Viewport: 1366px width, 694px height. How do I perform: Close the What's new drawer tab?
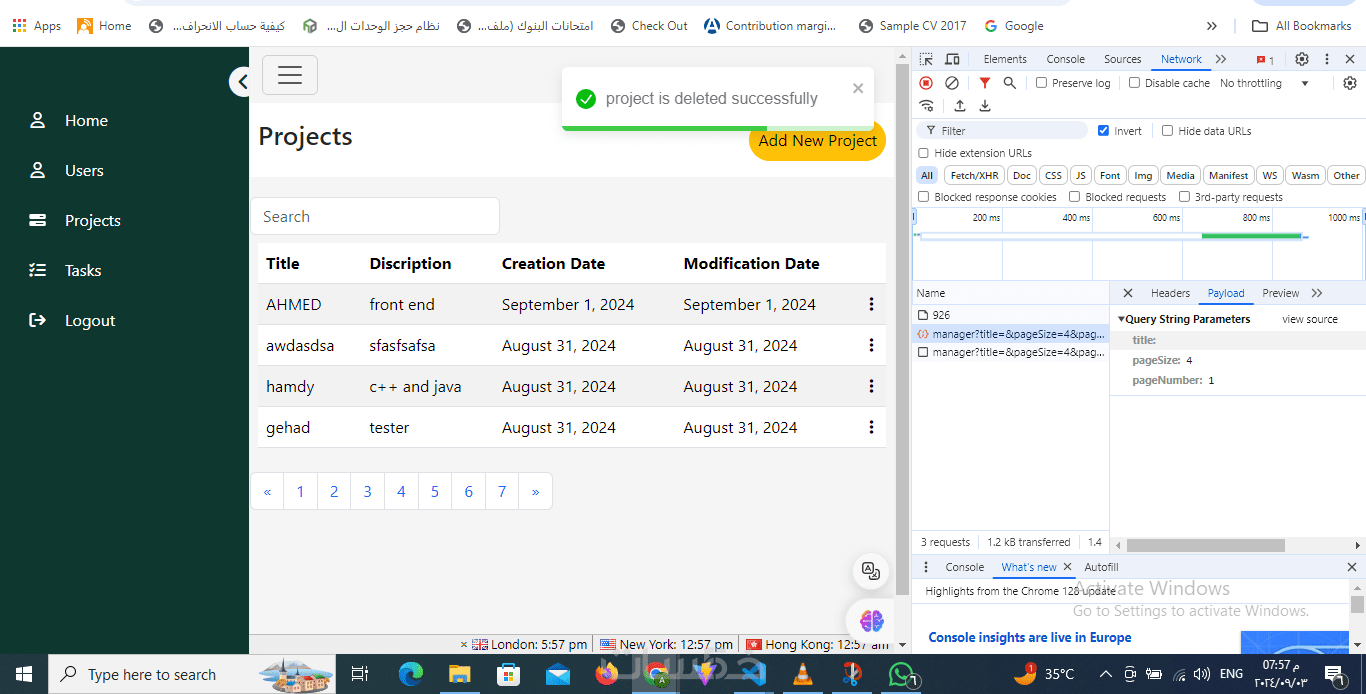[x=1067, y=567]
